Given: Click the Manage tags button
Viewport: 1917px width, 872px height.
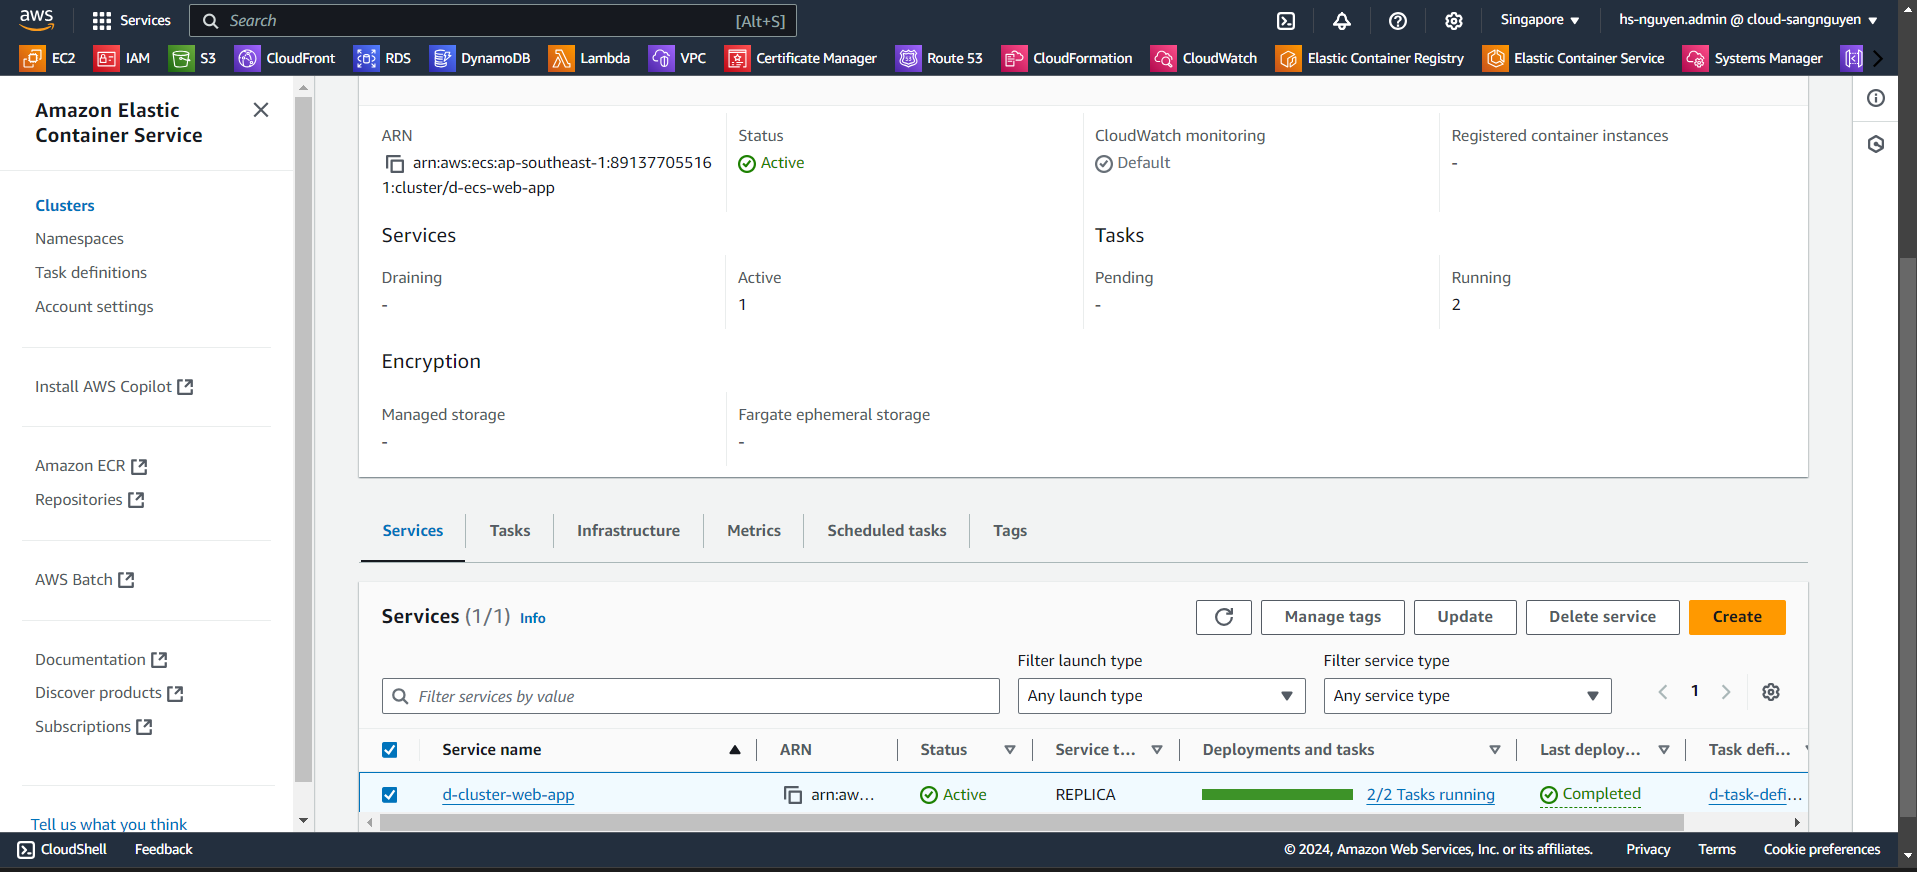Looking at the screenshot, I should 1333,617.
